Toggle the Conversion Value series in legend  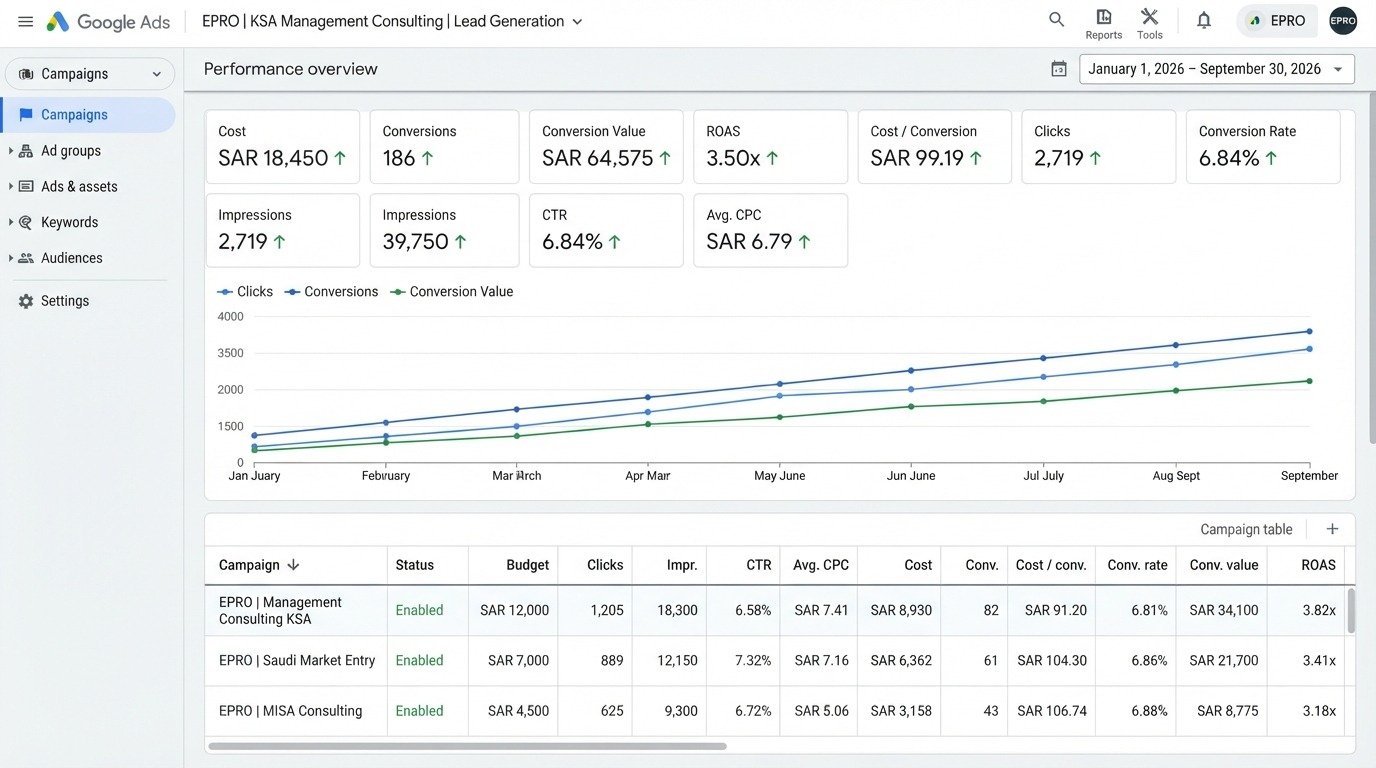point(451,292)
